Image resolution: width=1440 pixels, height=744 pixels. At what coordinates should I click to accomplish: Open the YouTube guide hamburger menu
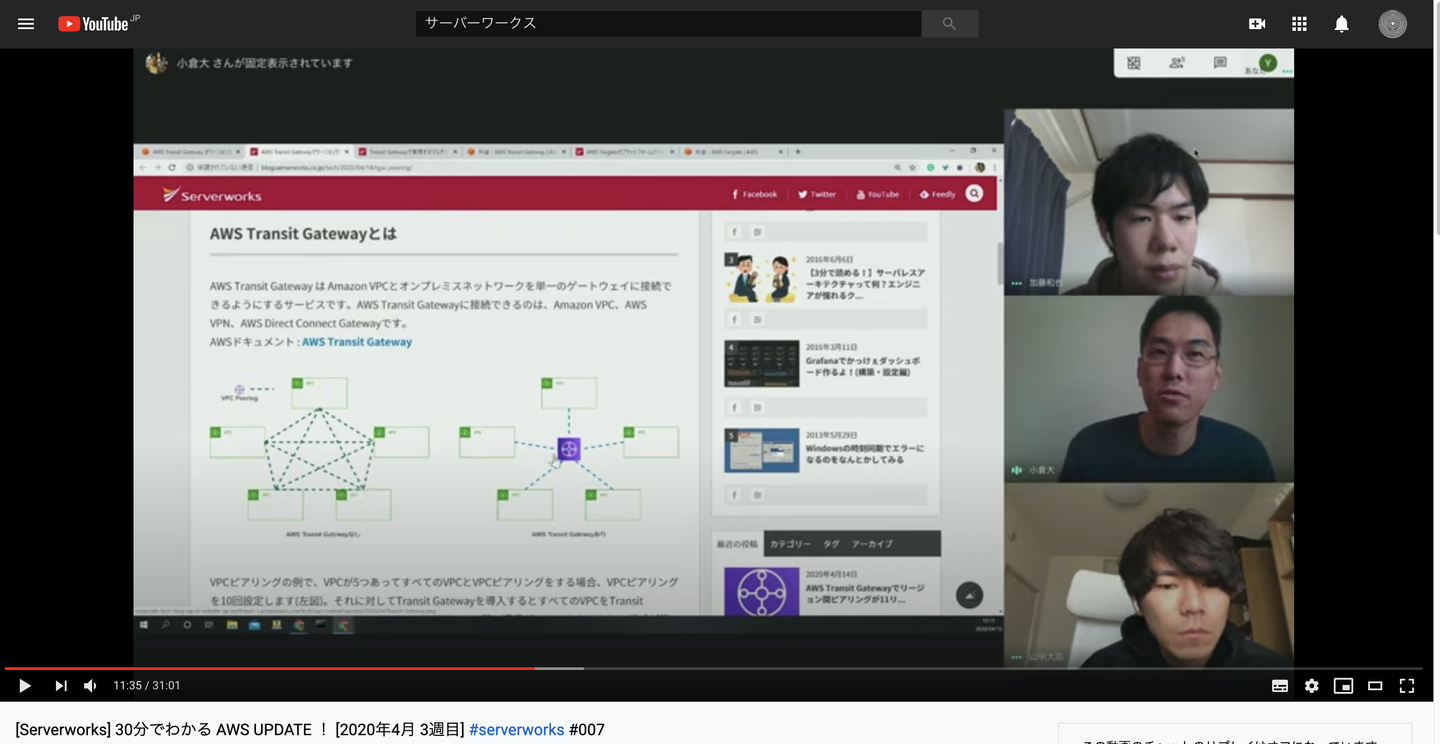(26, 24)
